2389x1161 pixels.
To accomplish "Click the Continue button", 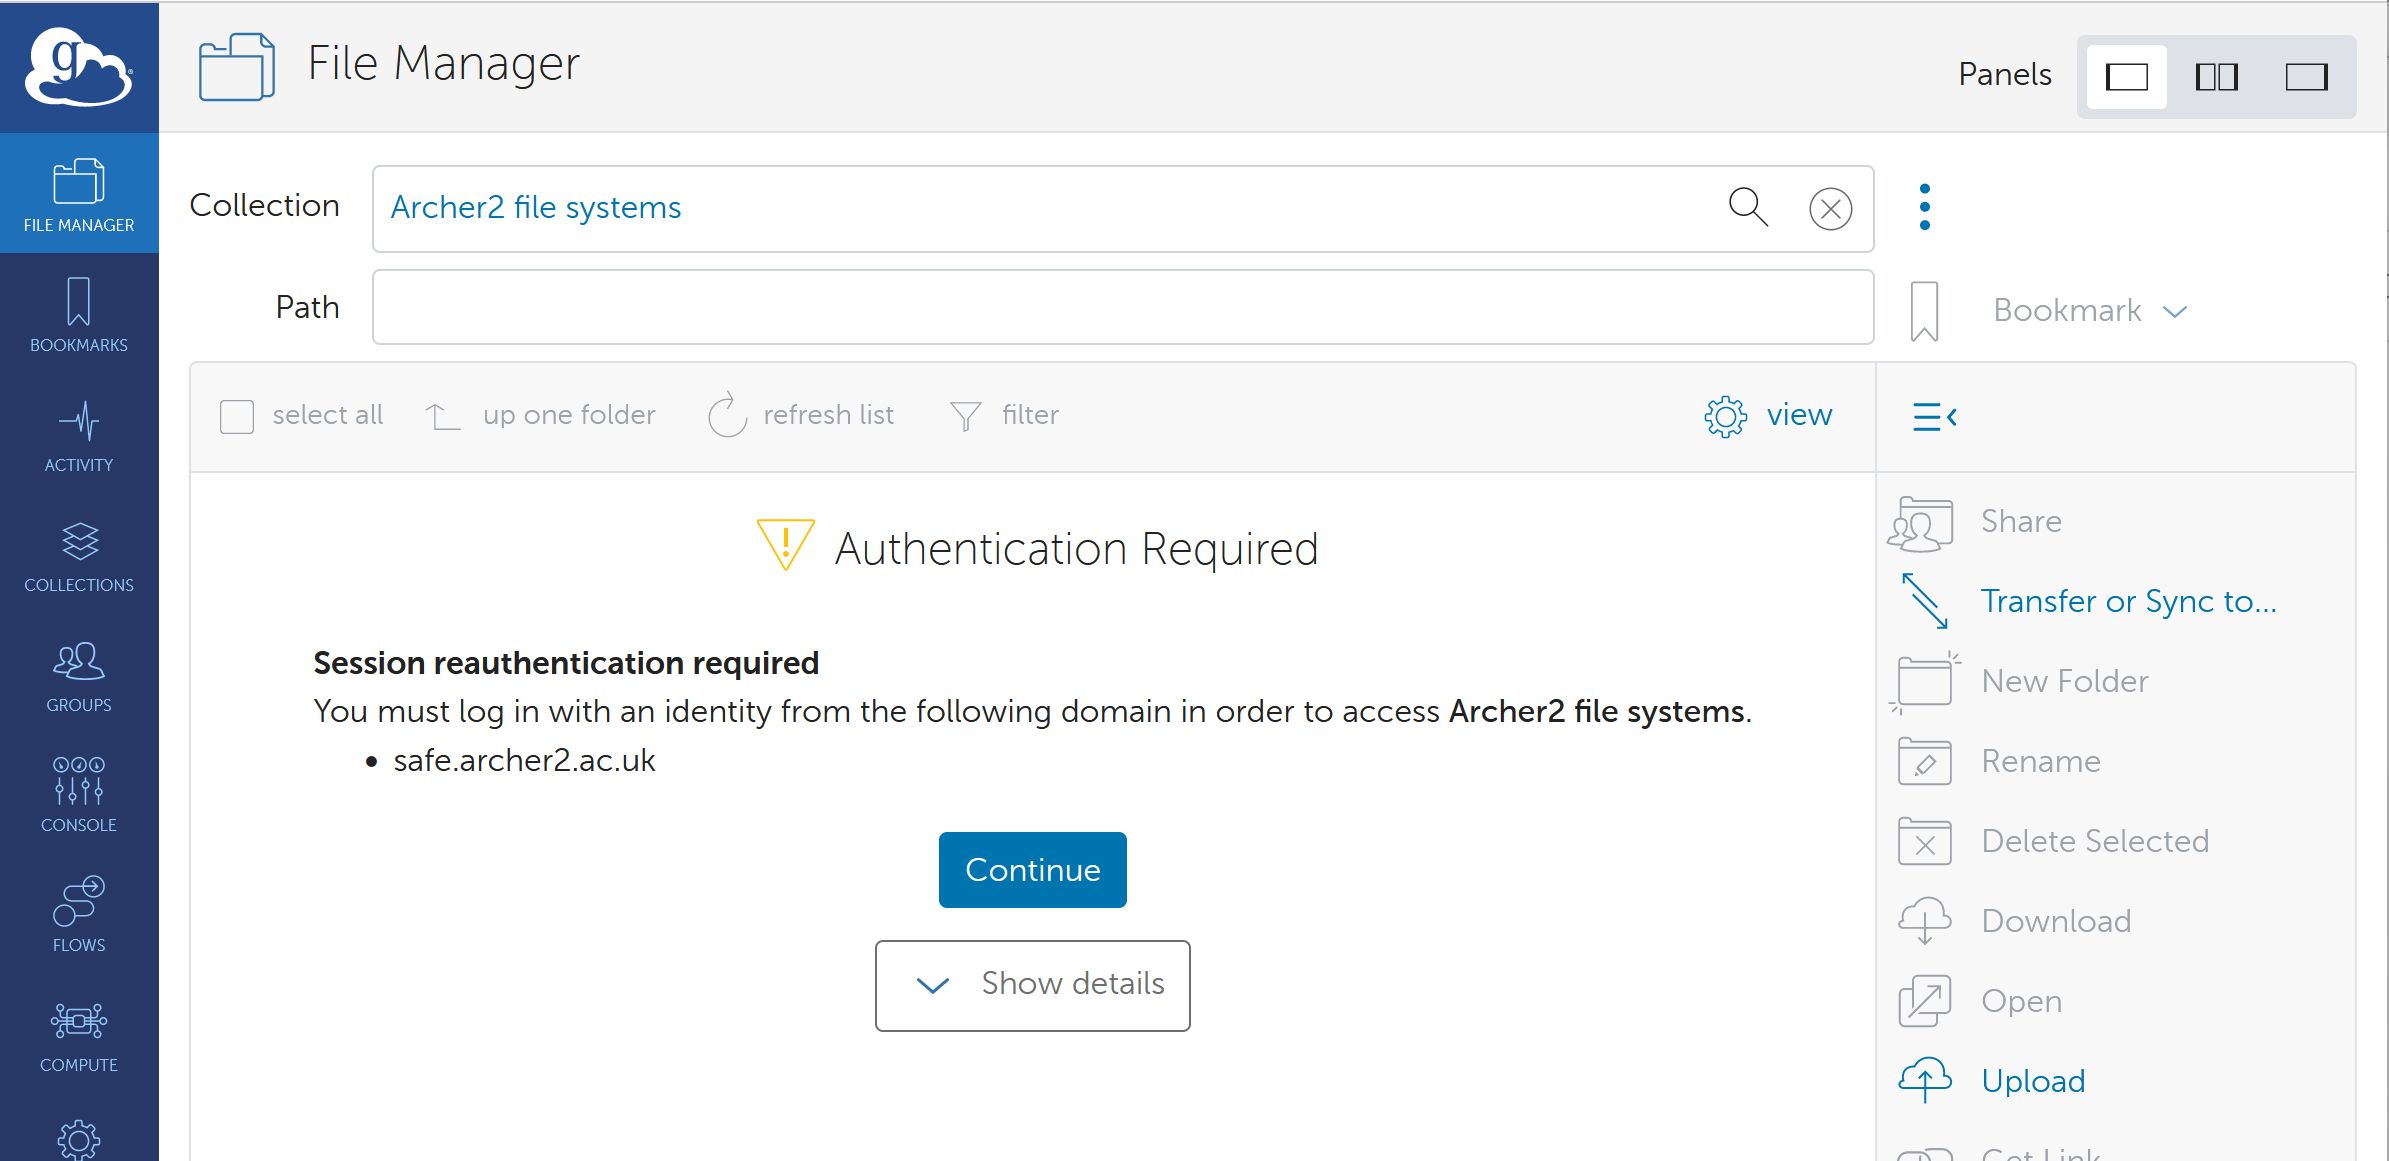I will pos(1032,870).
